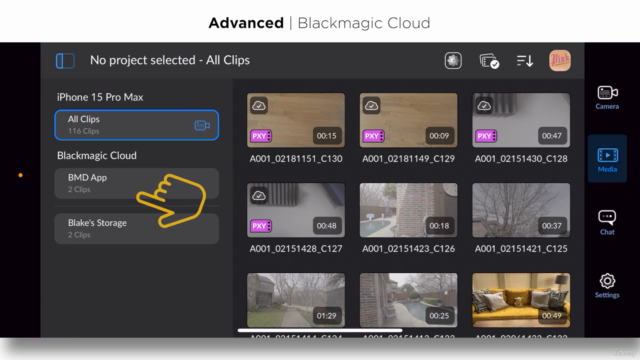This screenshot has width=640, height=360.
Task: Open clip thumbnail A001_02181149_C129
Action: tap(409, 120)
